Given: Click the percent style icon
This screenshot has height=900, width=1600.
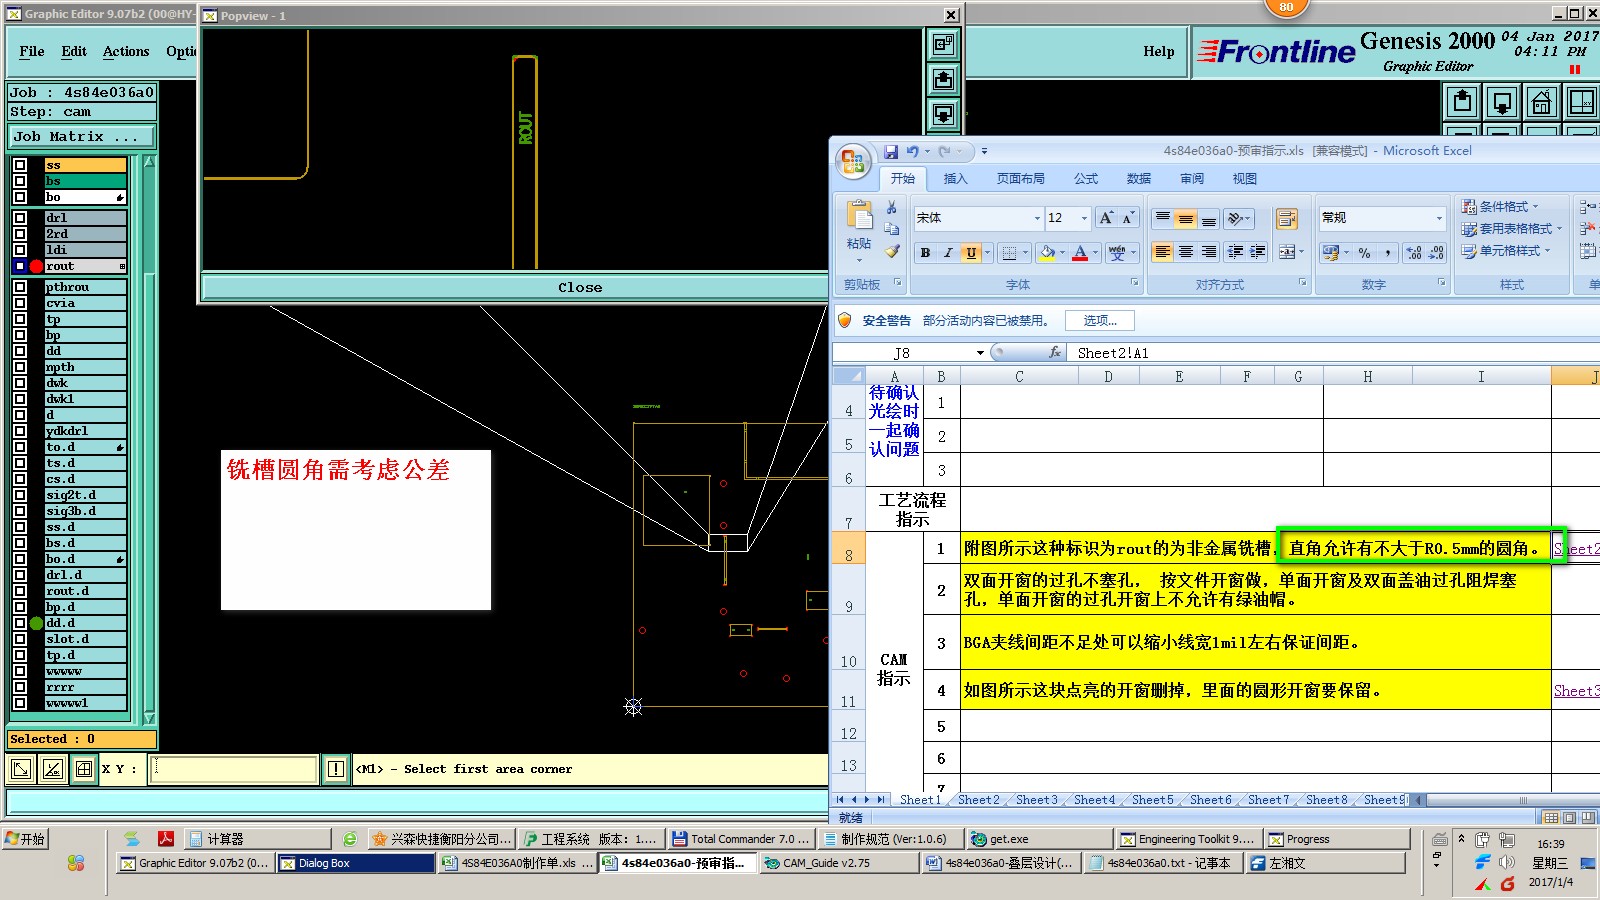Looking at the screenshot, I should tap(1364, 253).
